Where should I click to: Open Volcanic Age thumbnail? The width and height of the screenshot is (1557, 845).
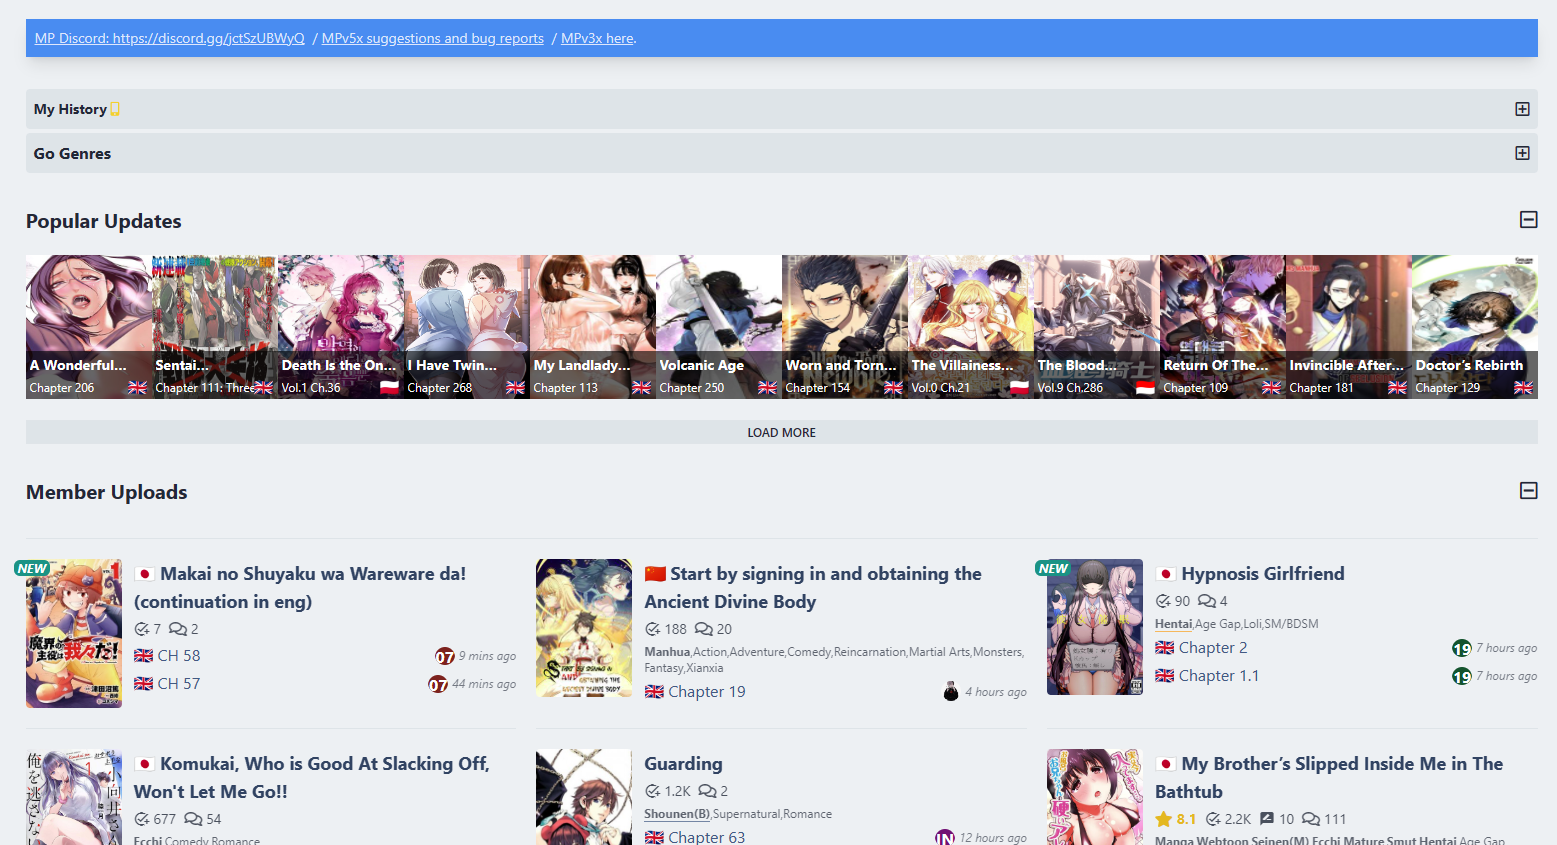719,327
